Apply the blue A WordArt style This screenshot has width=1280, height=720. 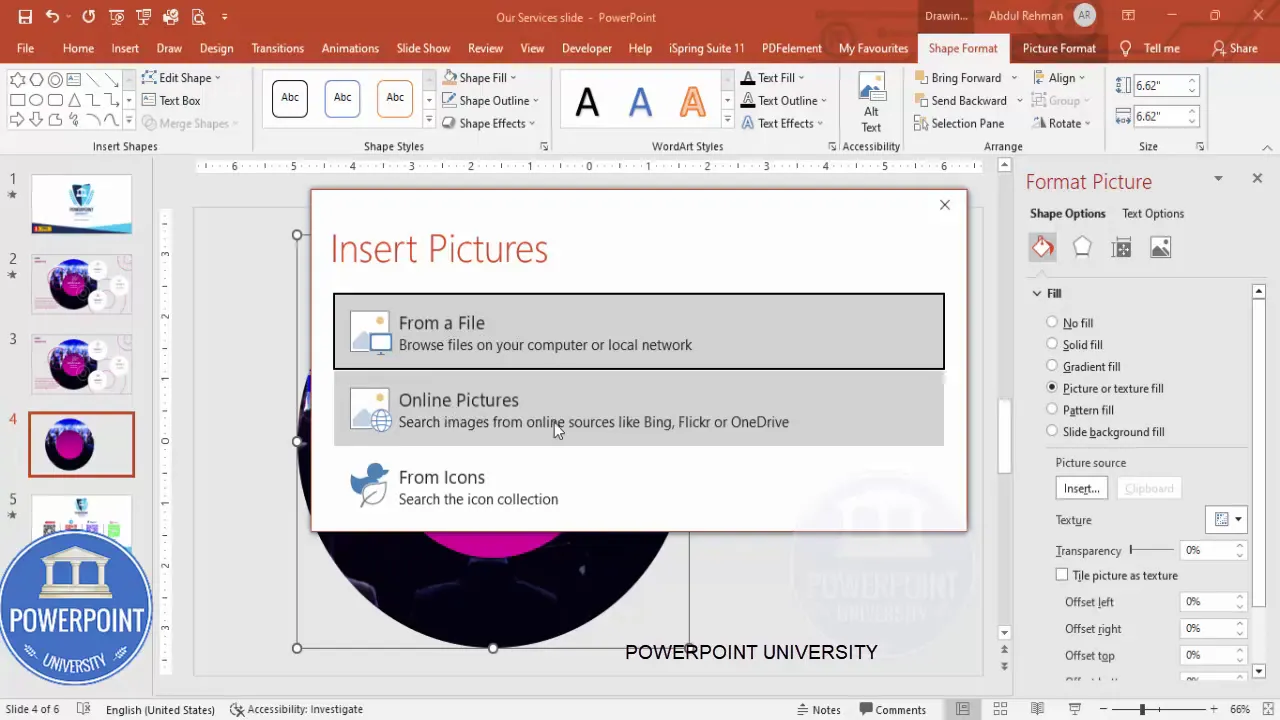(640, 101)
